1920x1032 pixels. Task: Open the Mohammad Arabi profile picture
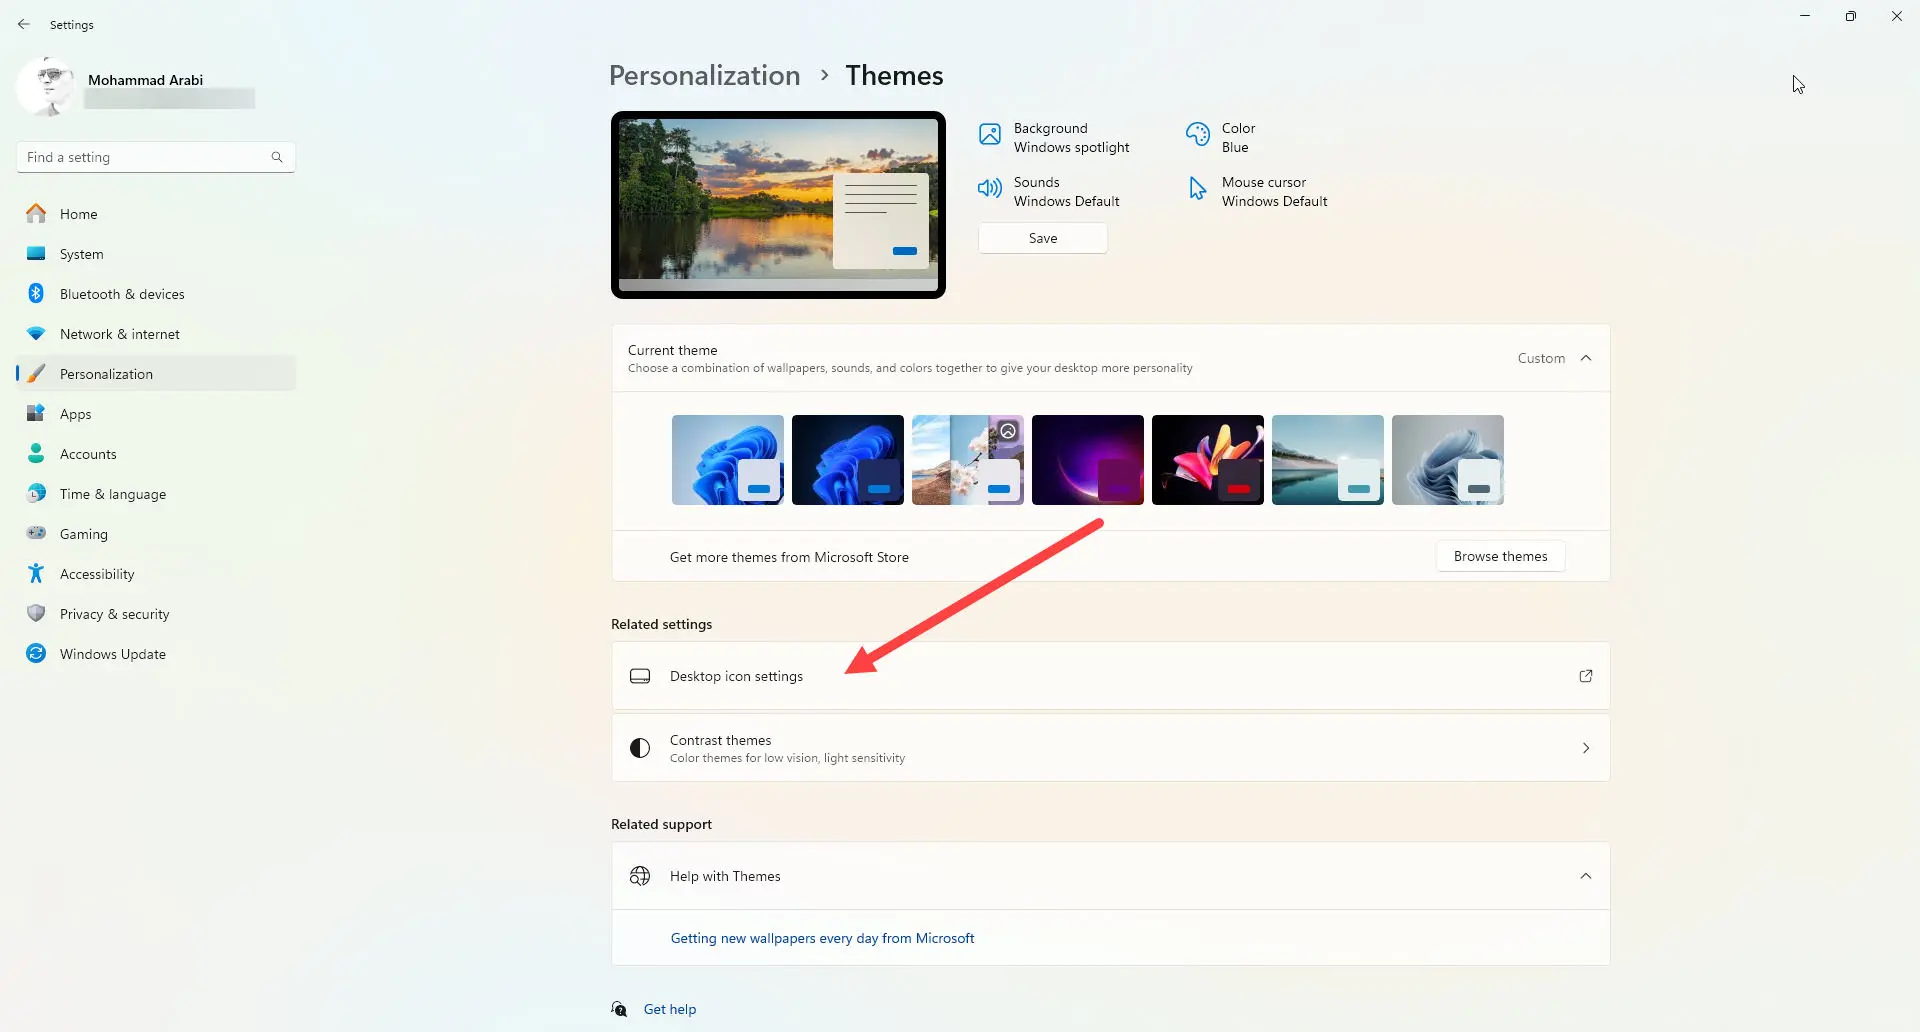coord(46,87)
